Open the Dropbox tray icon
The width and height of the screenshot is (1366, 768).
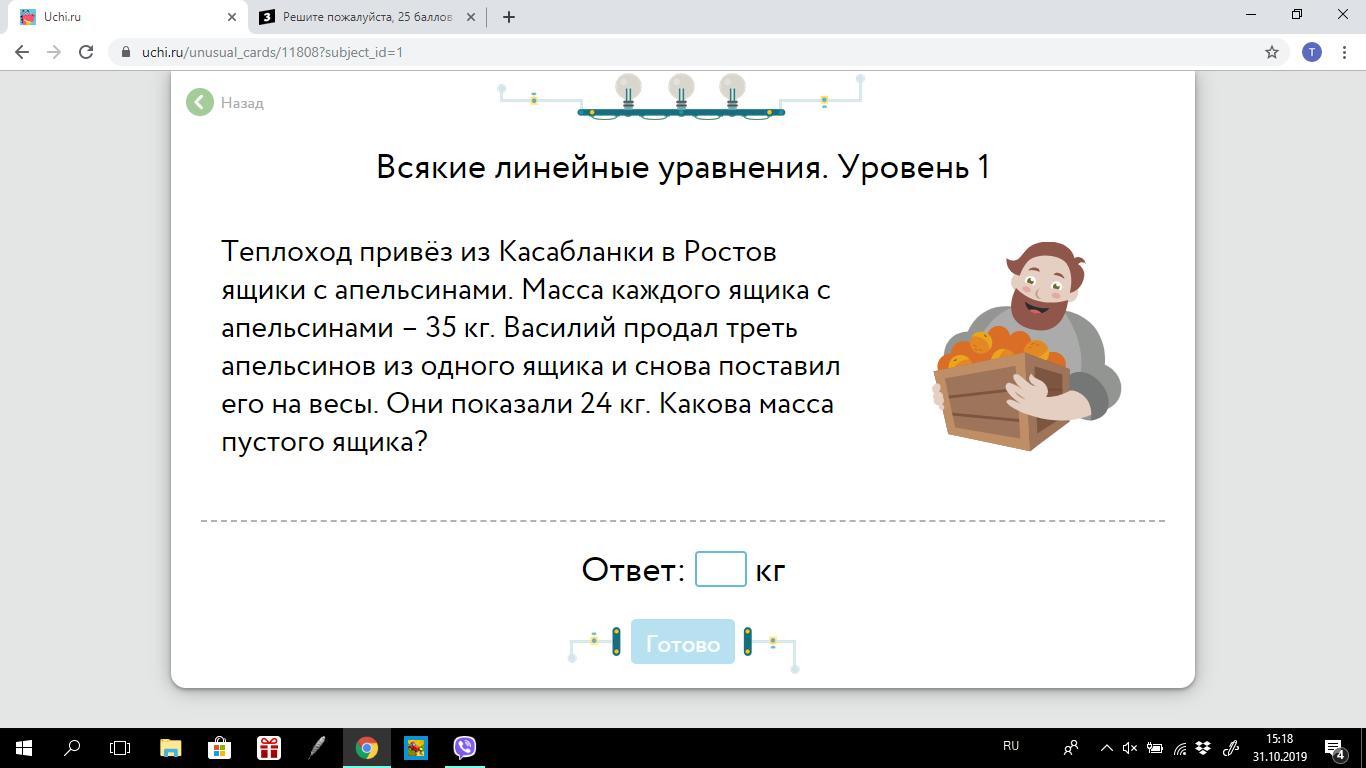[1204, 747]
